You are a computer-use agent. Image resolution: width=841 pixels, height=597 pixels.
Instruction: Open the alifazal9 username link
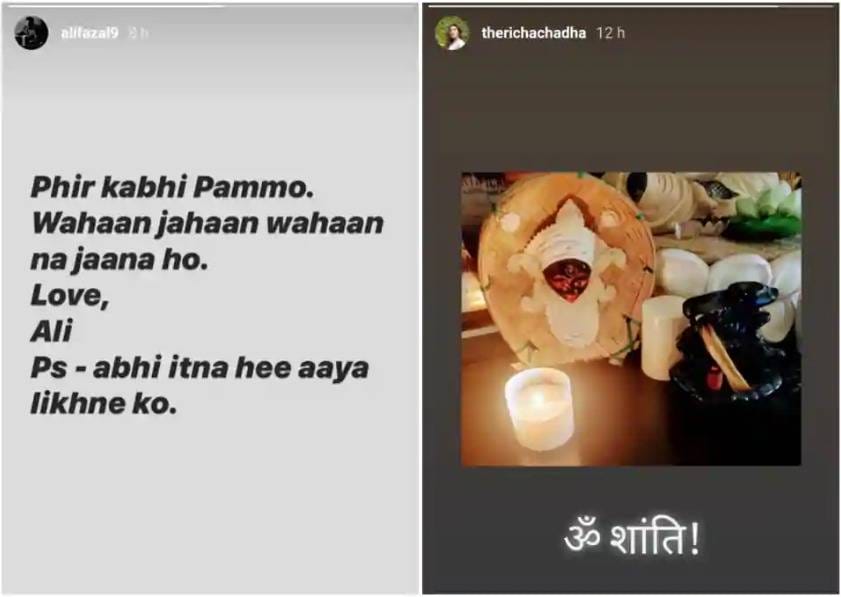89,33
